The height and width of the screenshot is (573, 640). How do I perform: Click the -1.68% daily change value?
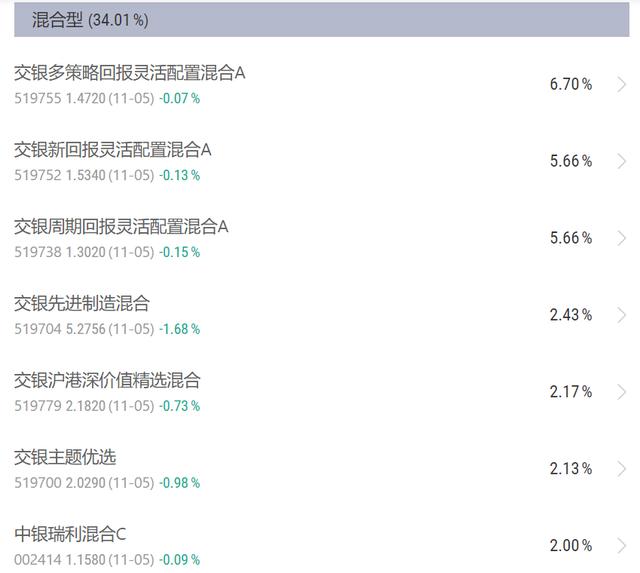[x=180, y=329]
